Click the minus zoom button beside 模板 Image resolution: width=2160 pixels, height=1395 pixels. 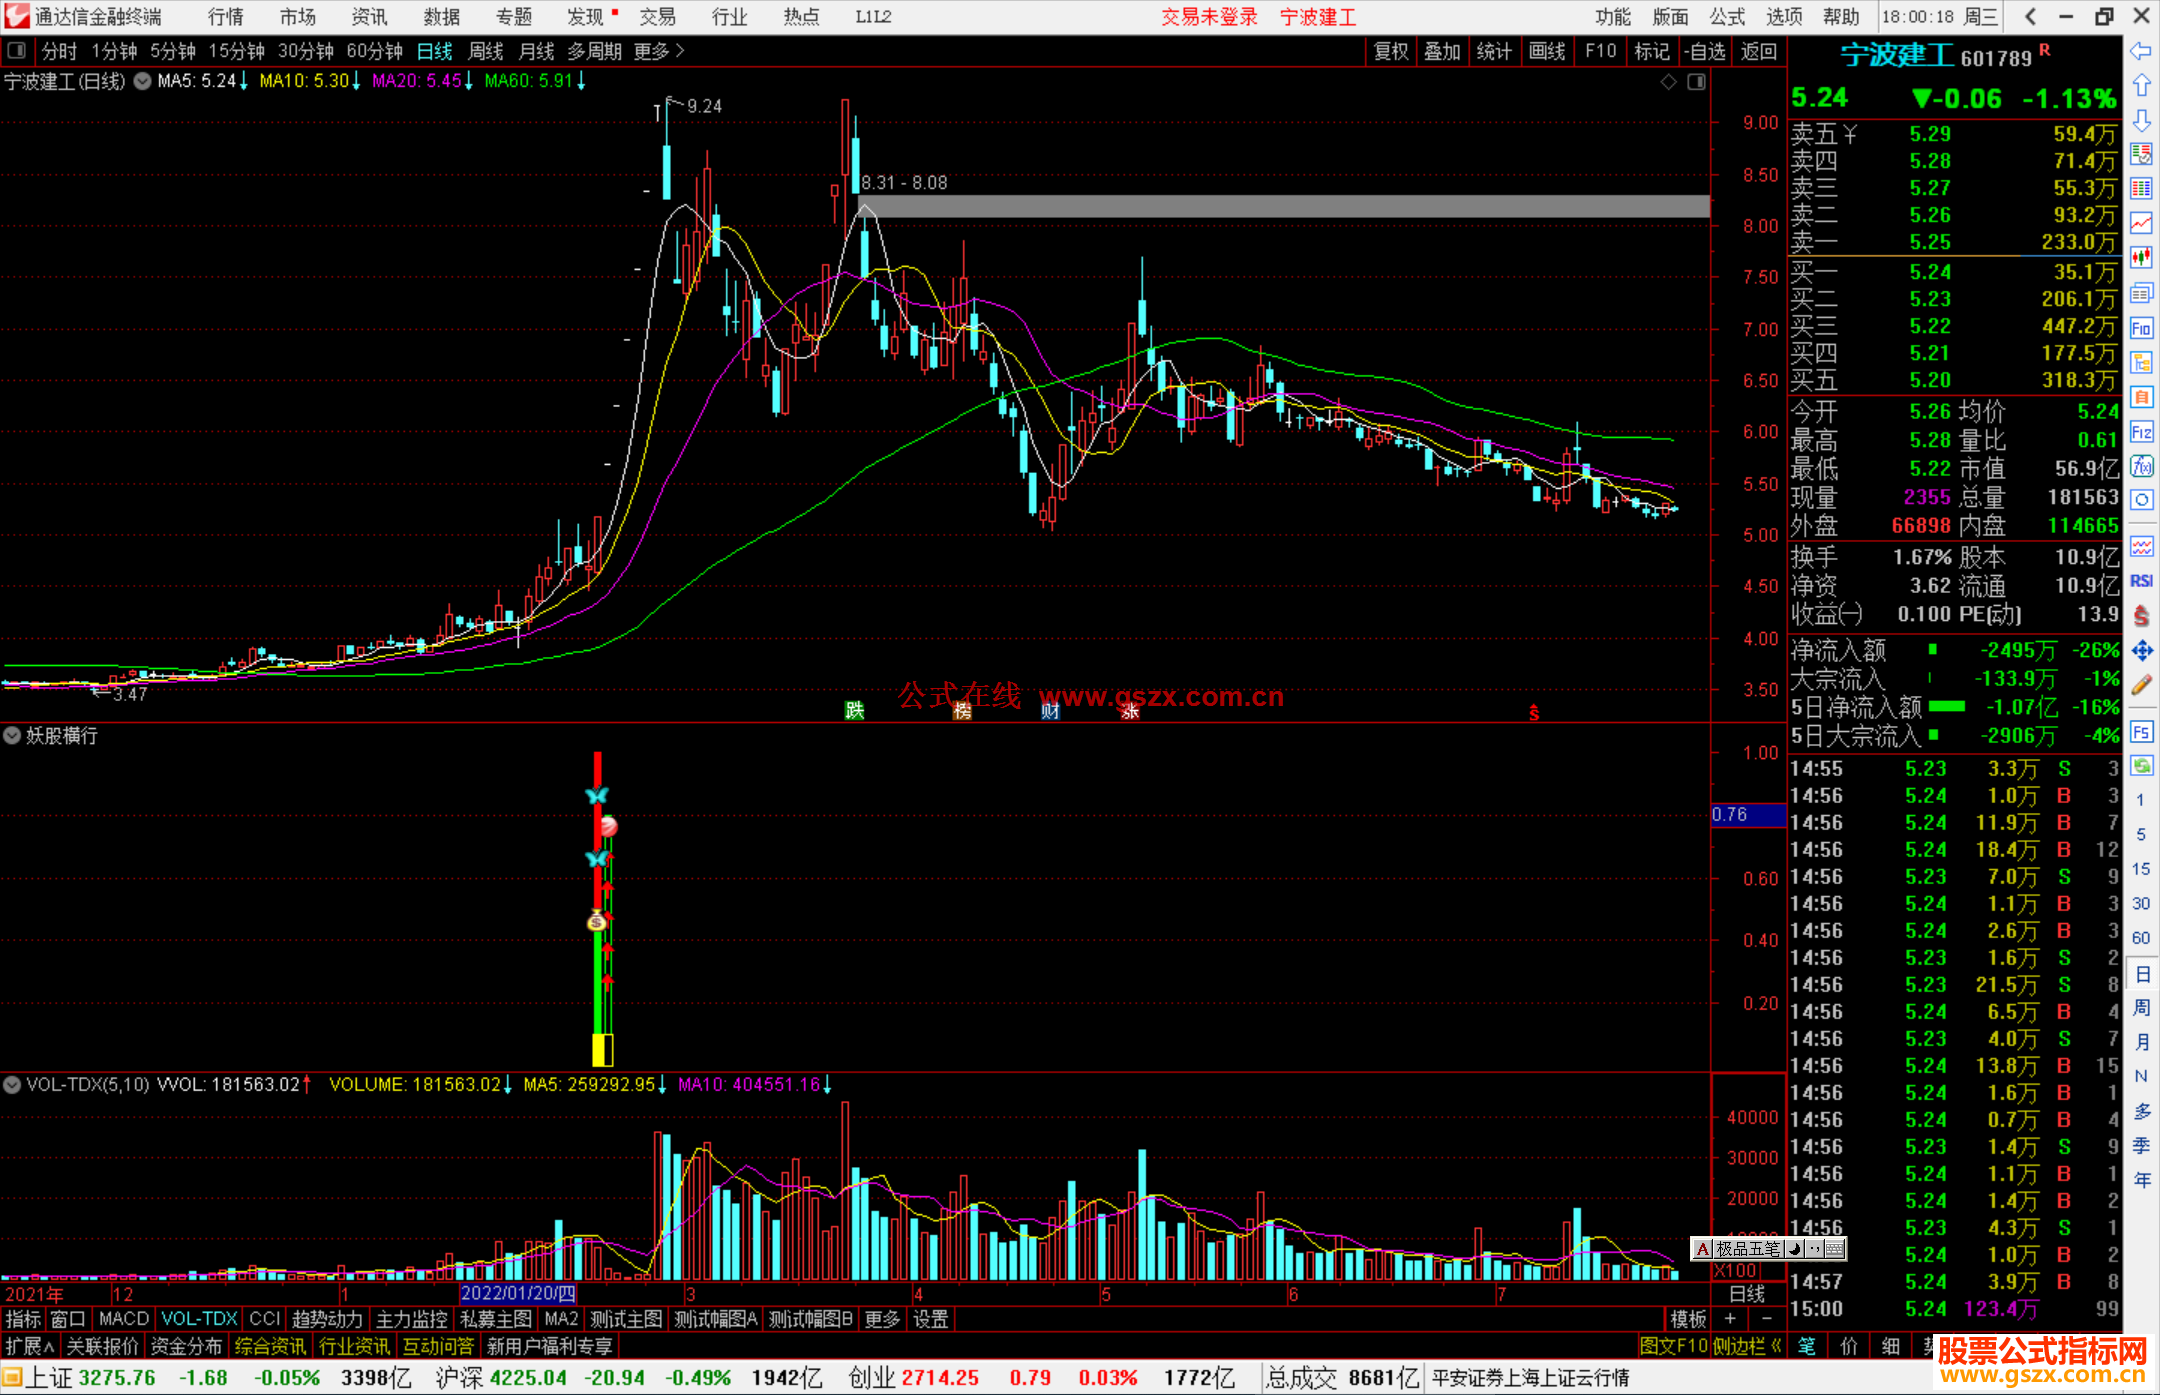1766,1319
